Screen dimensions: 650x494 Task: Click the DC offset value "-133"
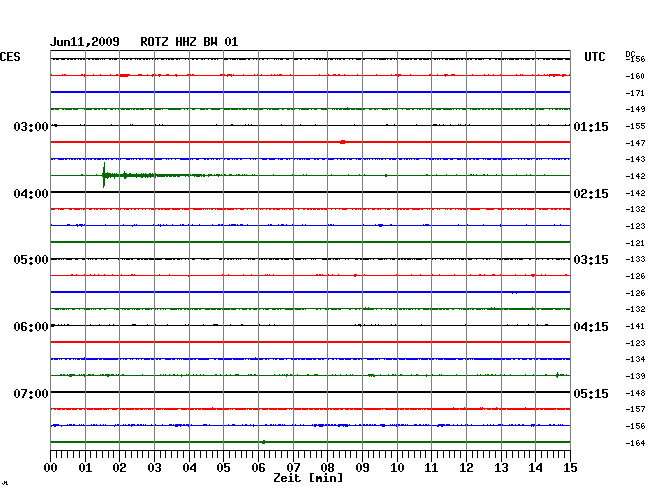click(635, 259)
